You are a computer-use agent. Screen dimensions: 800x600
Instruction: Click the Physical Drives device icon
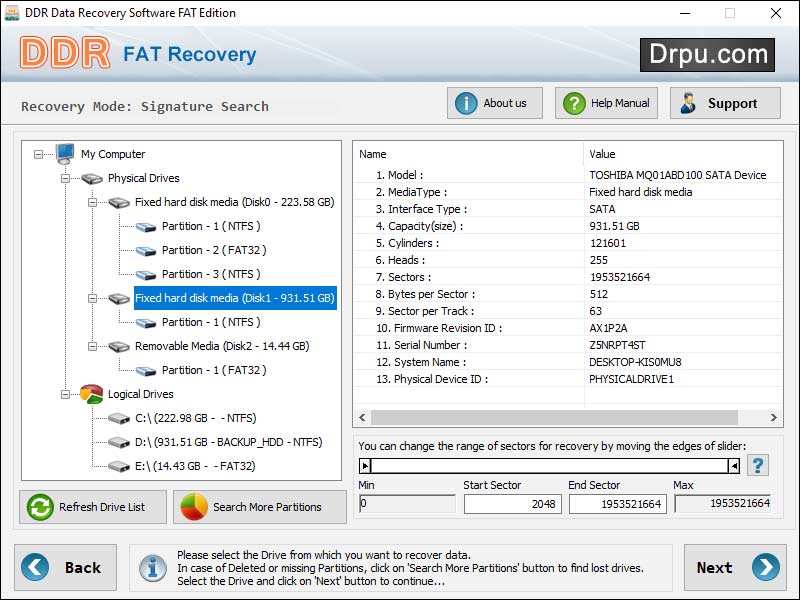pos(91,178)
